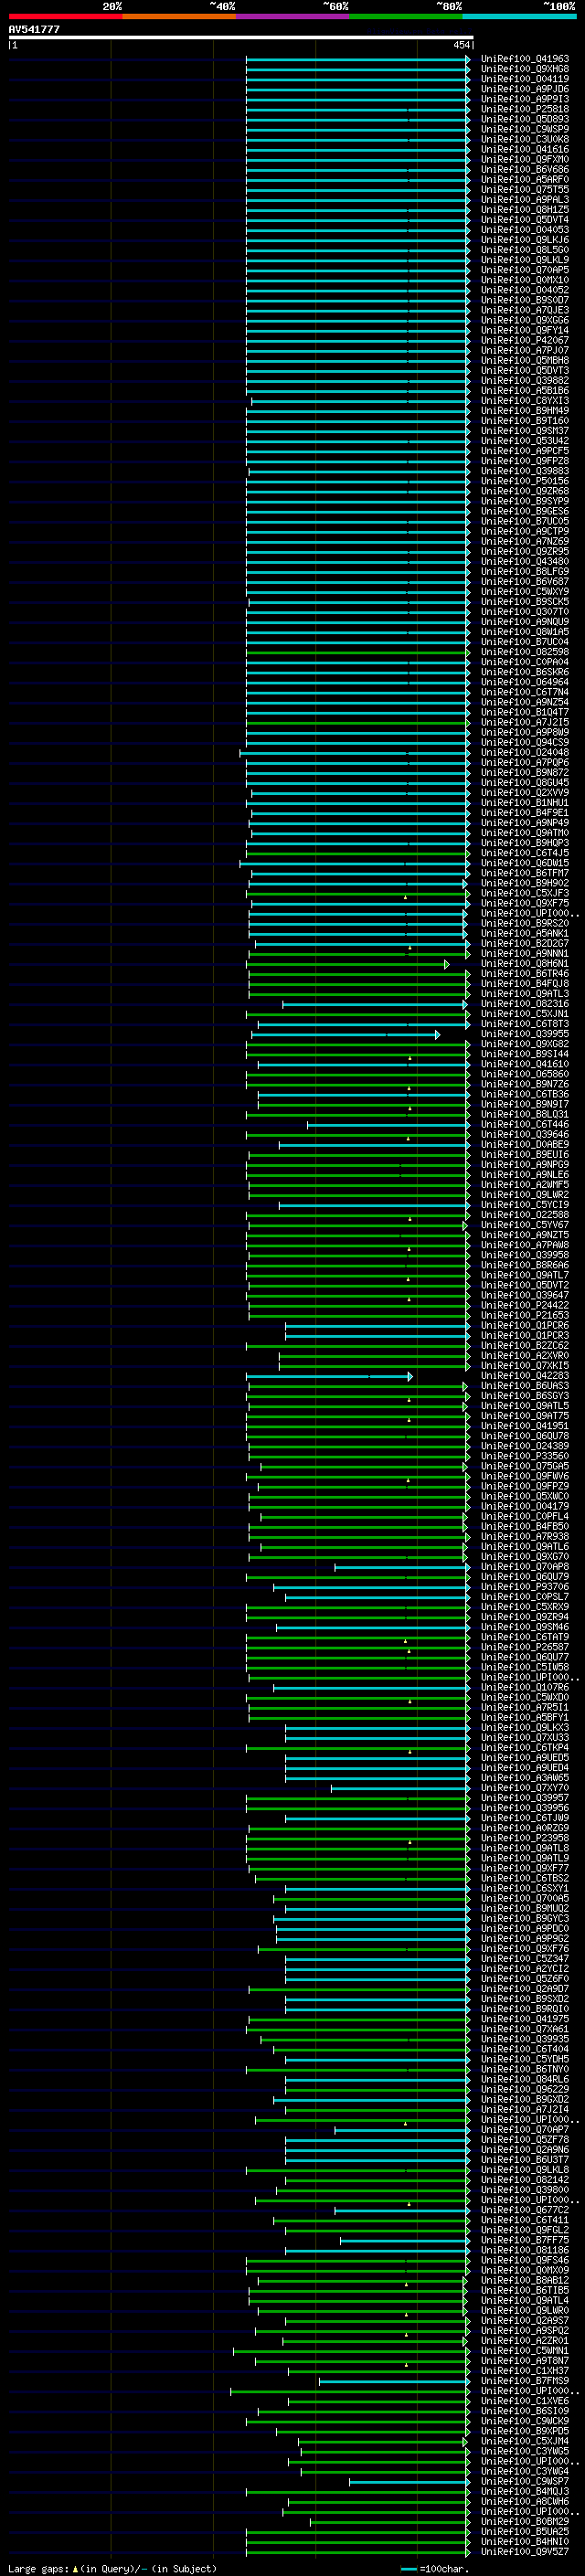Click label UniRef100_C6T446
This screenshot has width=585, height=2576.
coord(524,1124)
